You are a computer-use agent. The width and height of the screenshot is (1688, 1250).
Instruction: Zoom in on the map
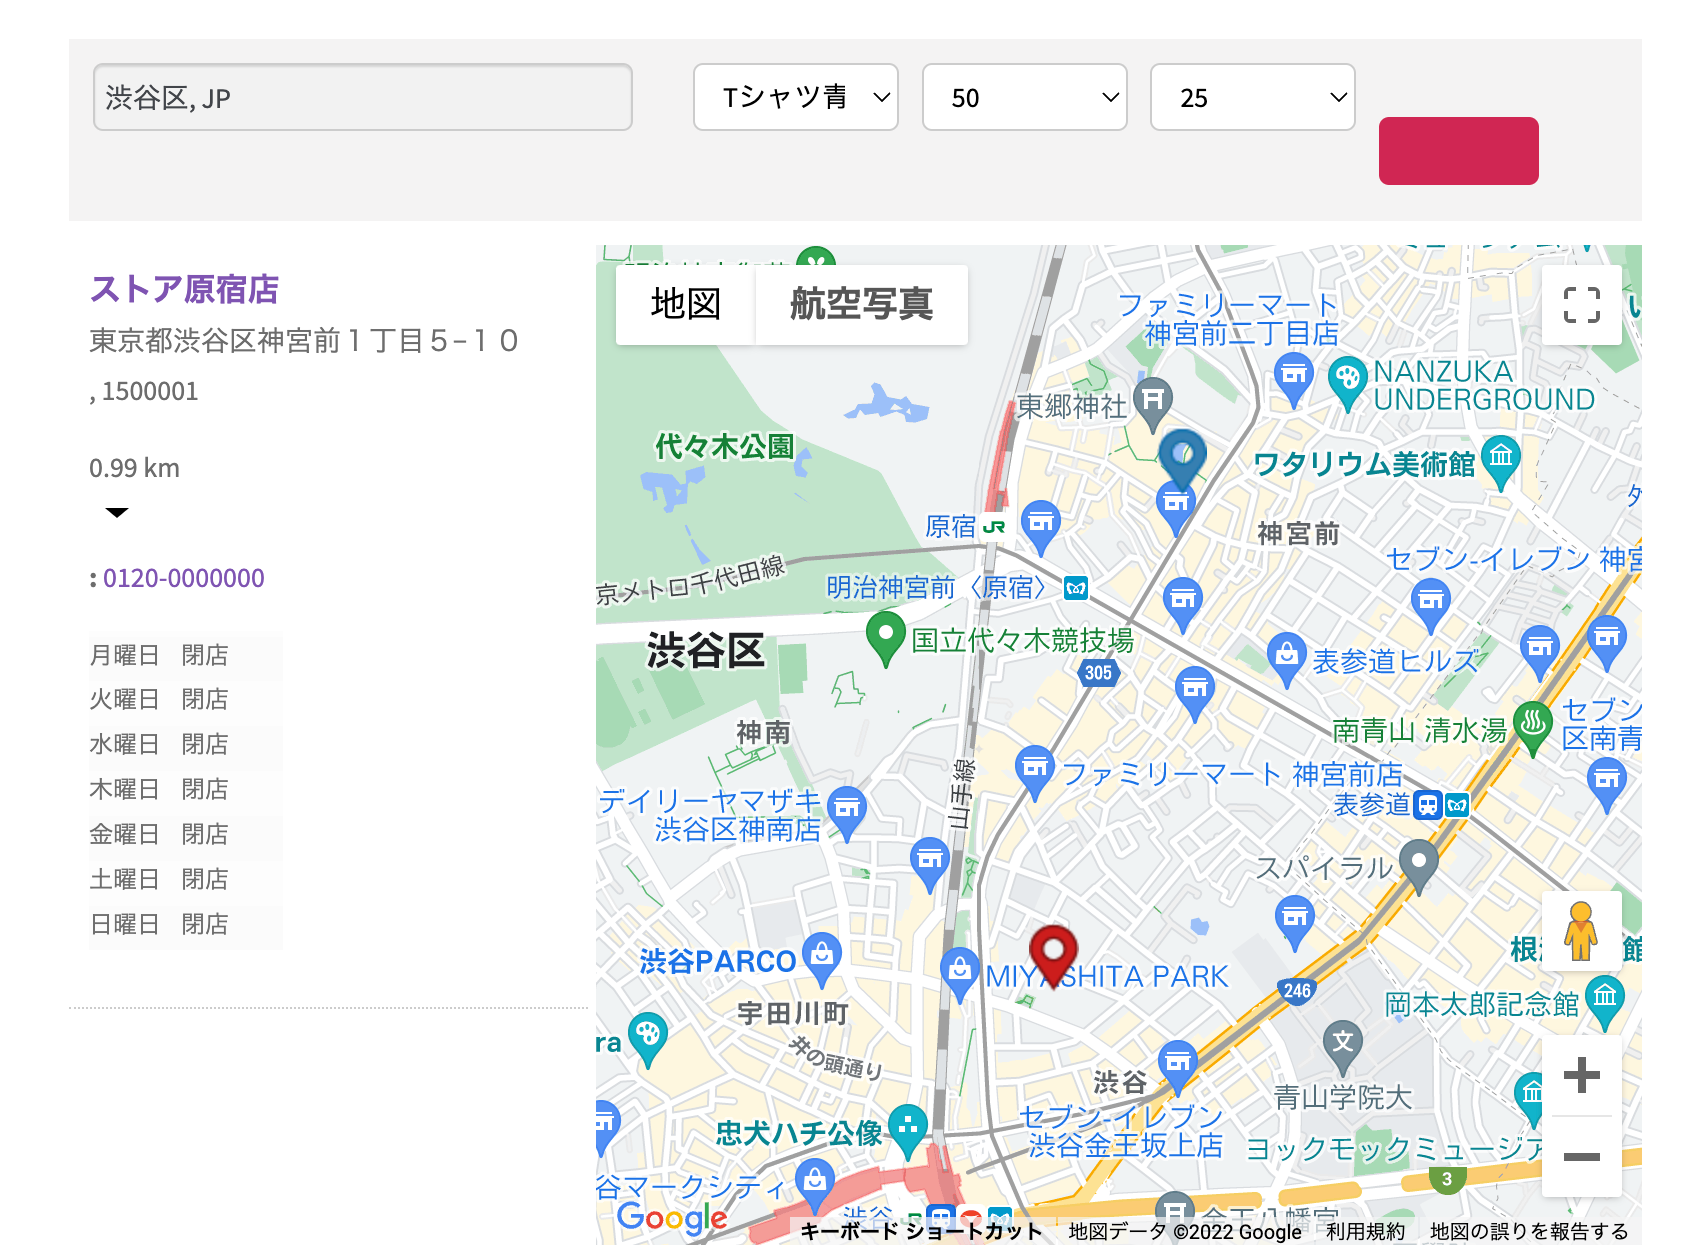(1582, 1076)
